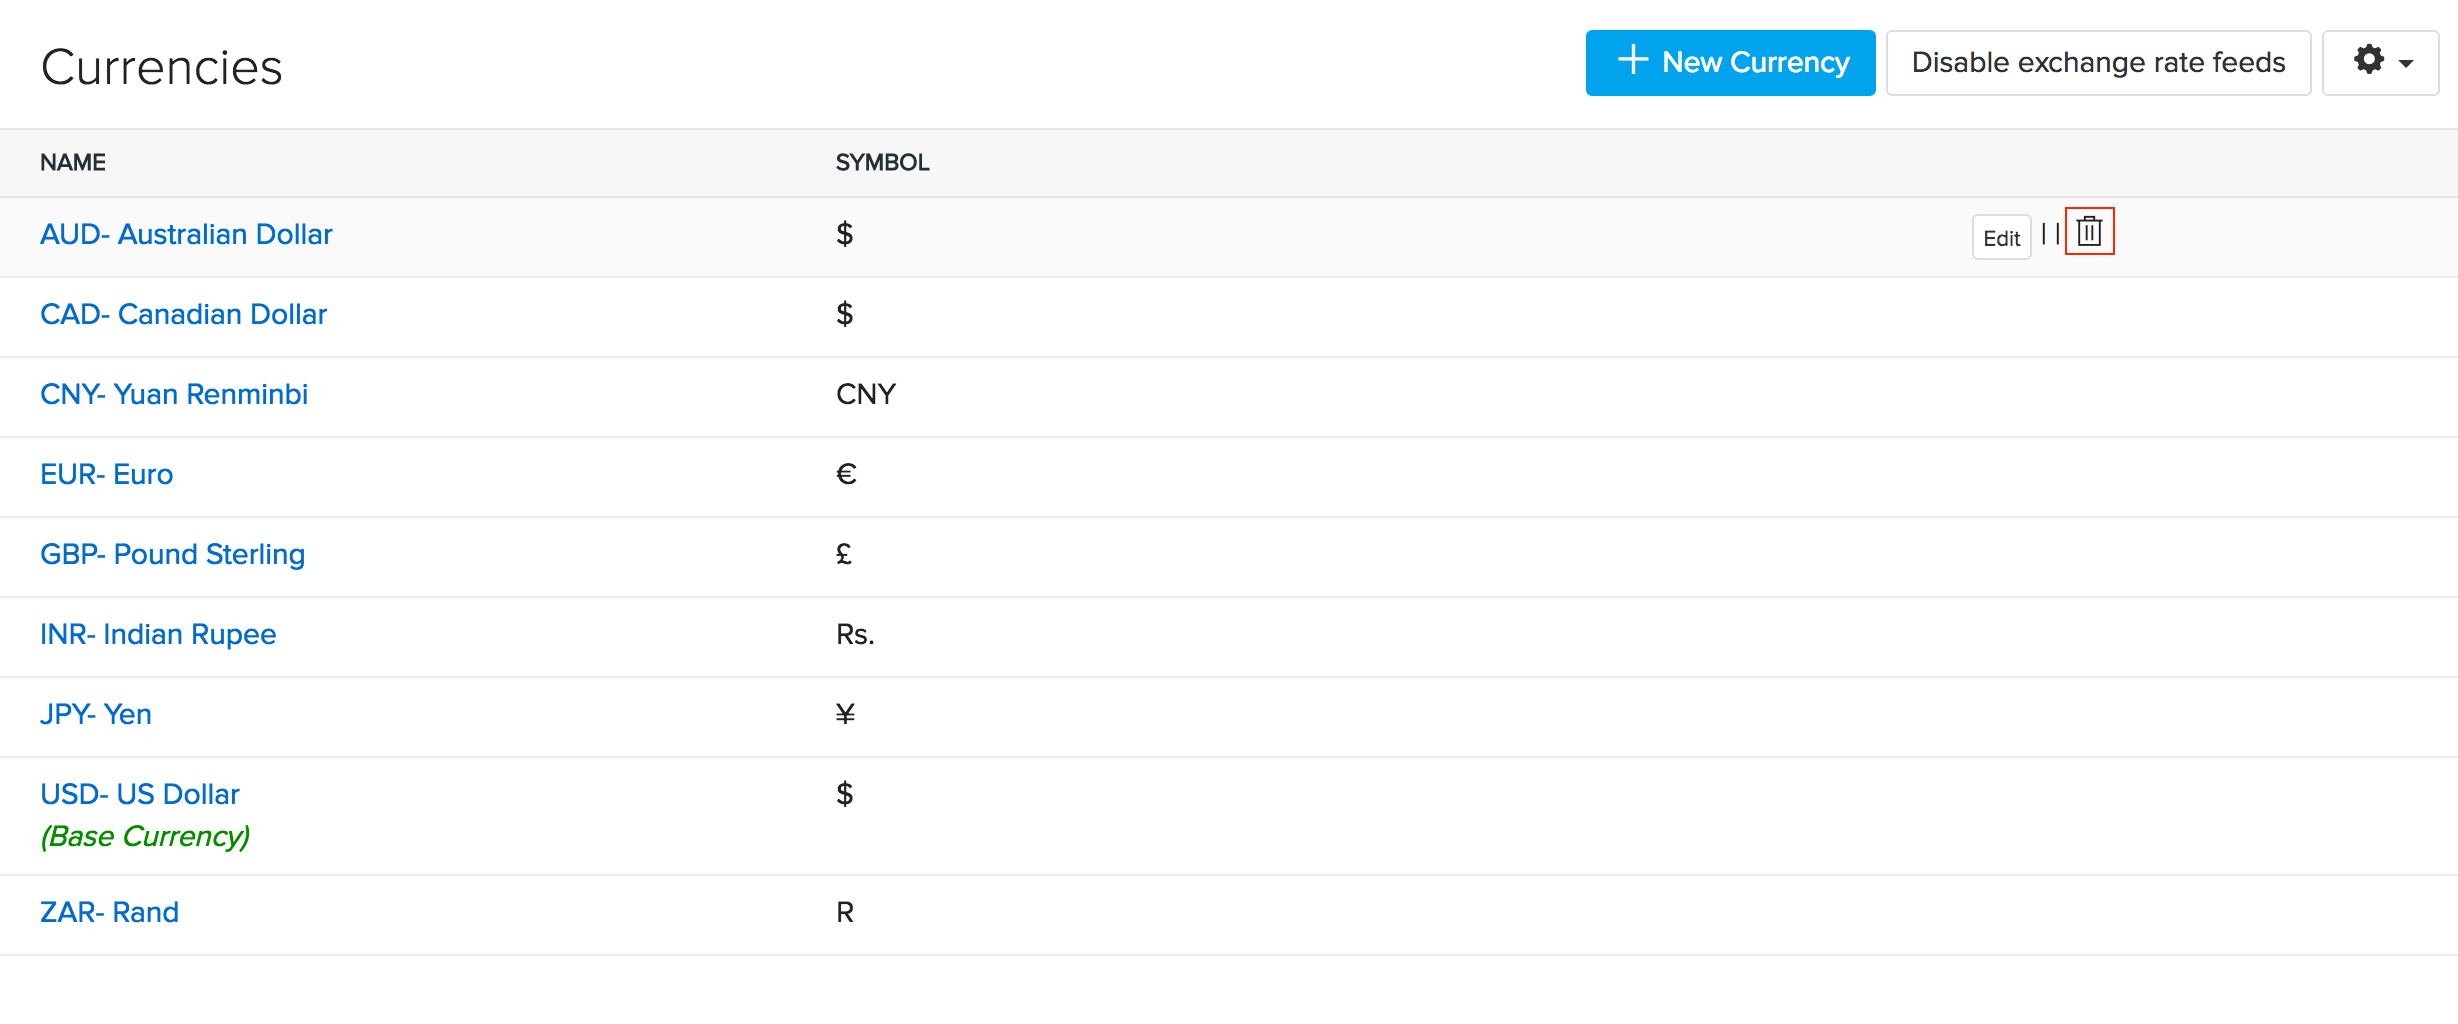Create a New Currency
This screenshot has height=1024, width=2458.
coord(1730,62)
